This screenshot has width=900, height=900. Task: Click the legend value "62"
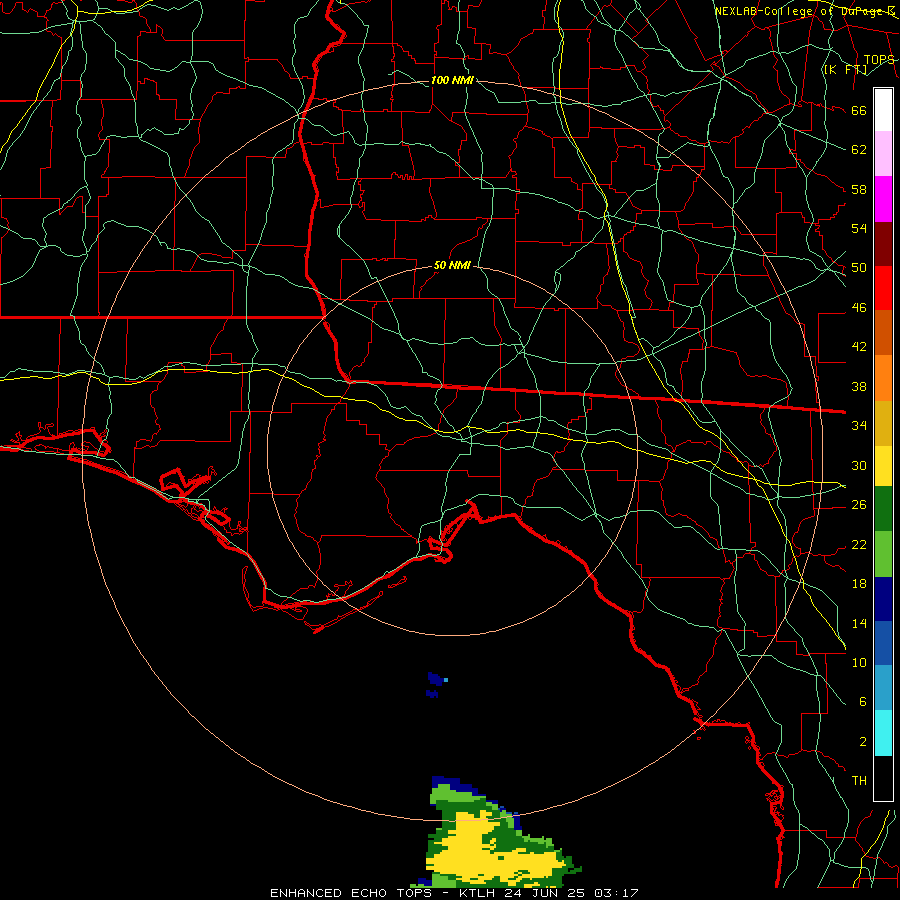click(859, 150)
